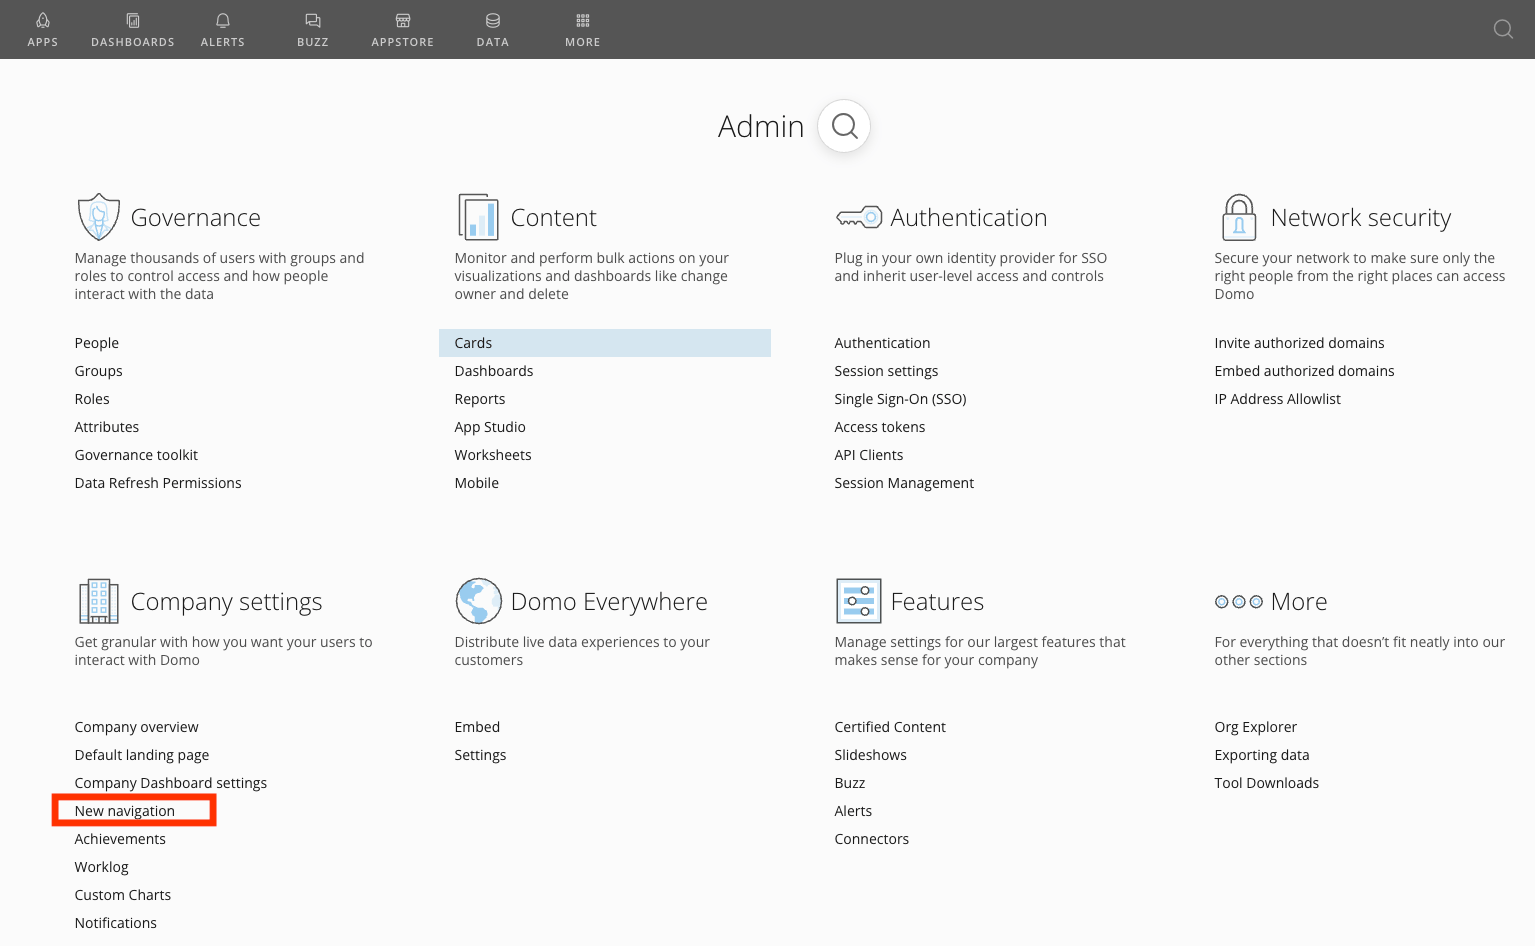Open the Data database icon

coord(493,21)
